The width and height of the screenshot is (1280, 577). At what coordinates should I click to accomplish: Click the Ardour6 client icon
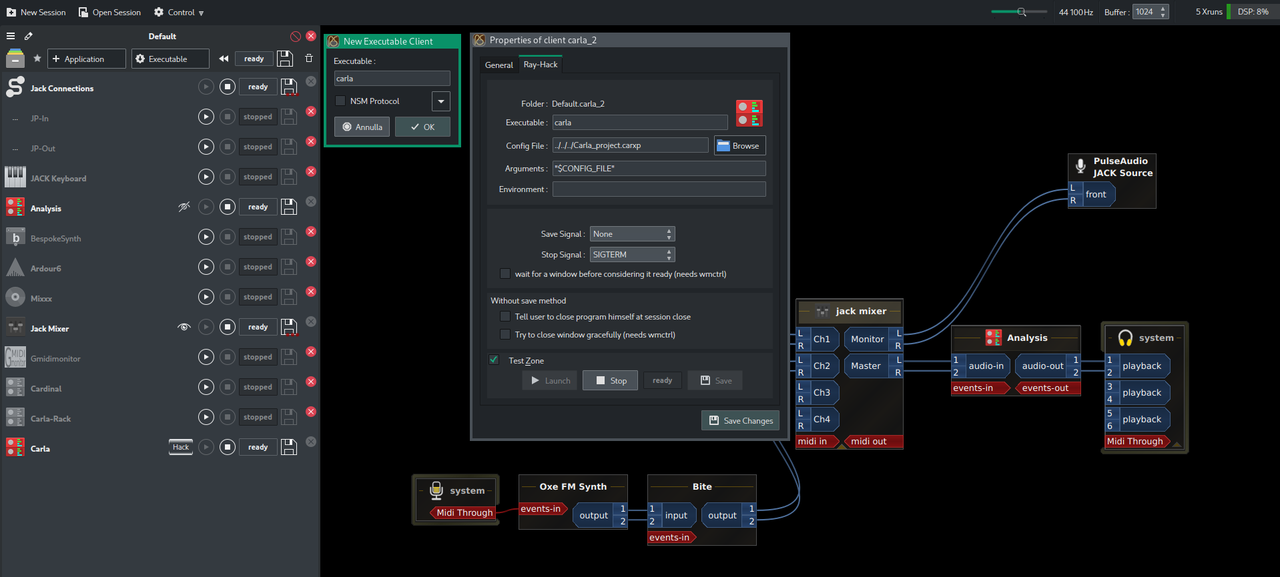15,267
